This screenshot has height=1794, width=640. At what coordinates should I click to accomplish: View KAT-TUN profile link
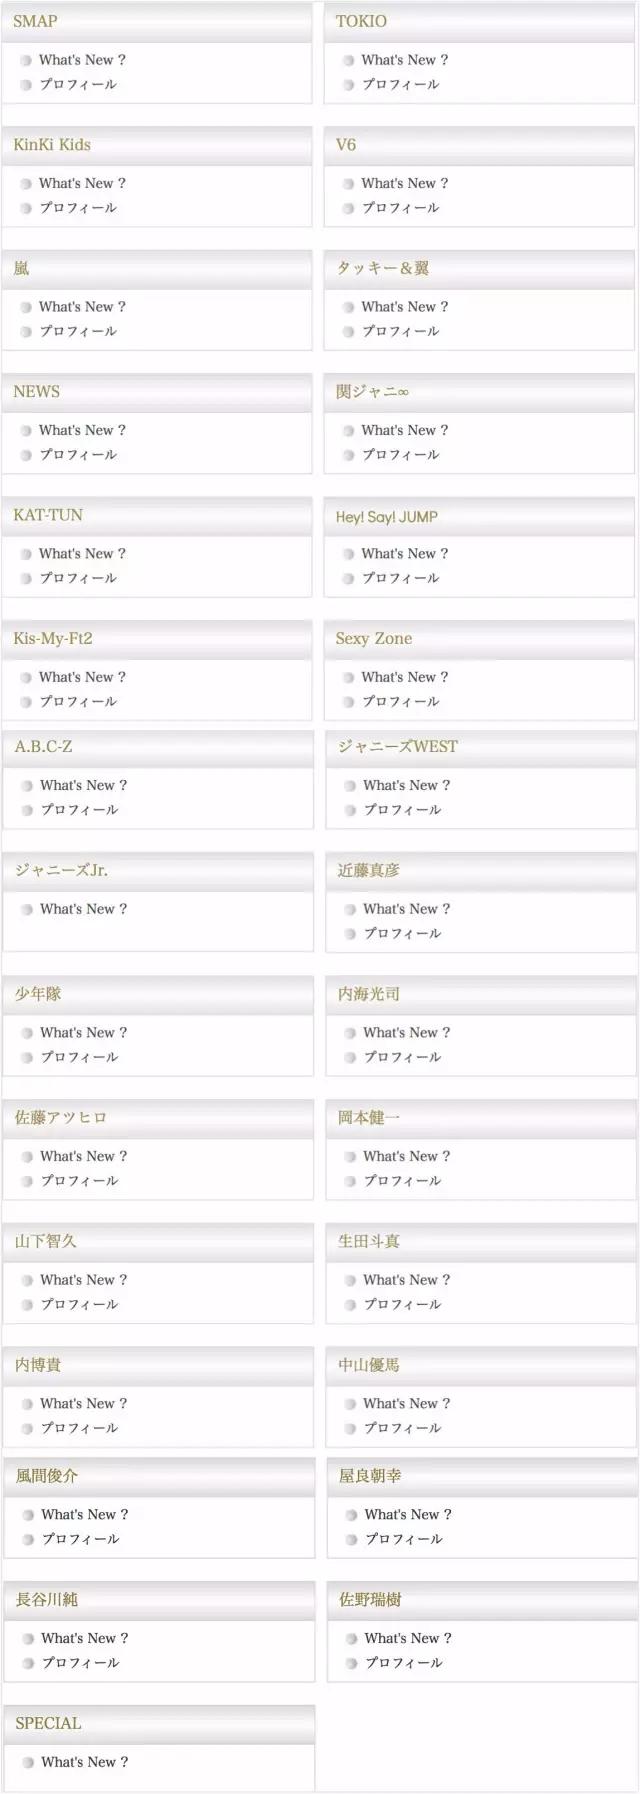click(x=78, y=578)
